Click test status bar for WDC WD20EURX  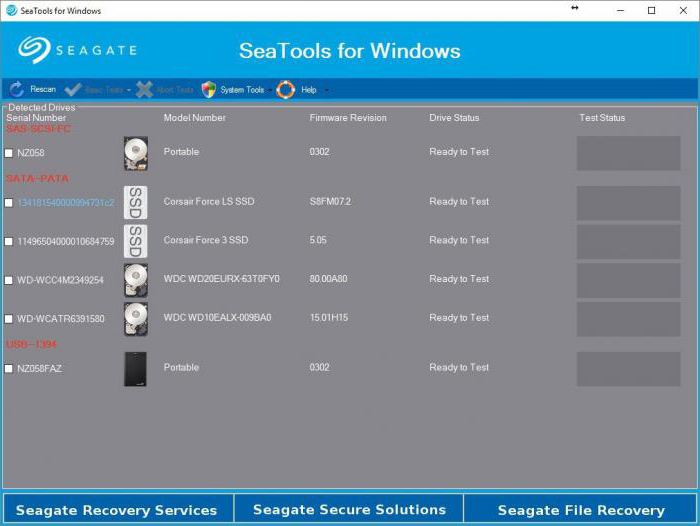coord(629,280)
